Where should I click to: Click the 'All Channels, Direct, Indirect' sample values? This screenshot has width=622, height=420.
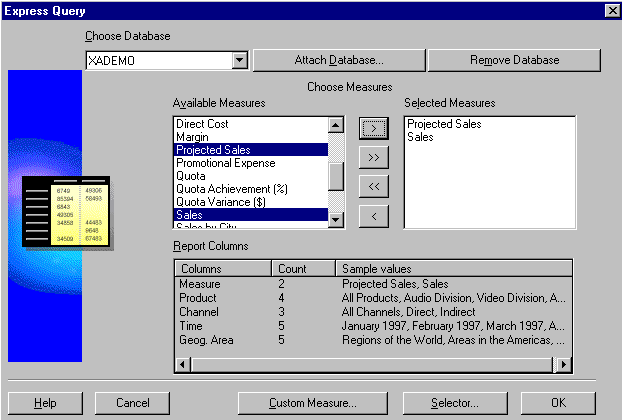tap(408, 312)
